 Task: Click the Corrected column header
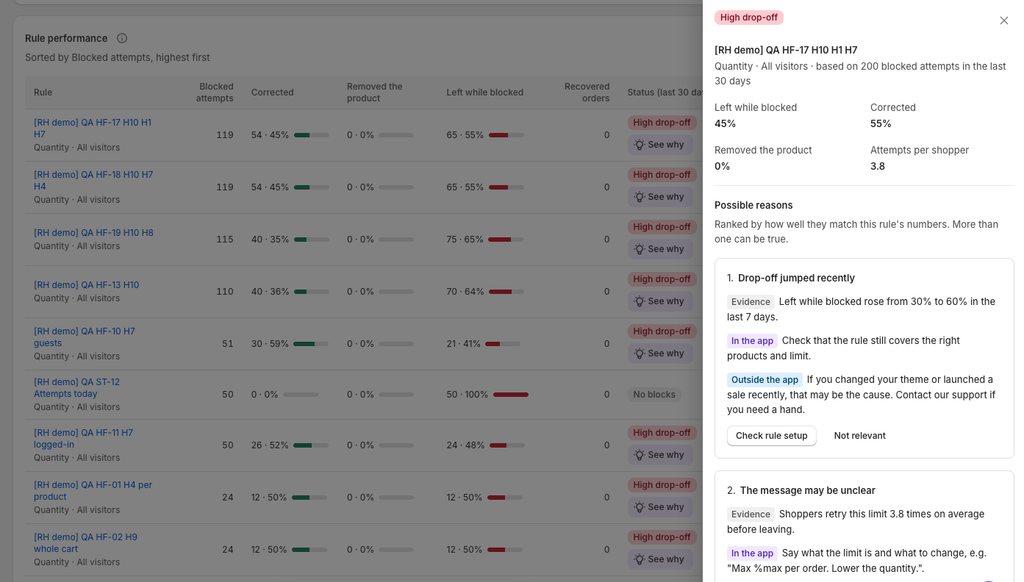[x=272, y=92]
